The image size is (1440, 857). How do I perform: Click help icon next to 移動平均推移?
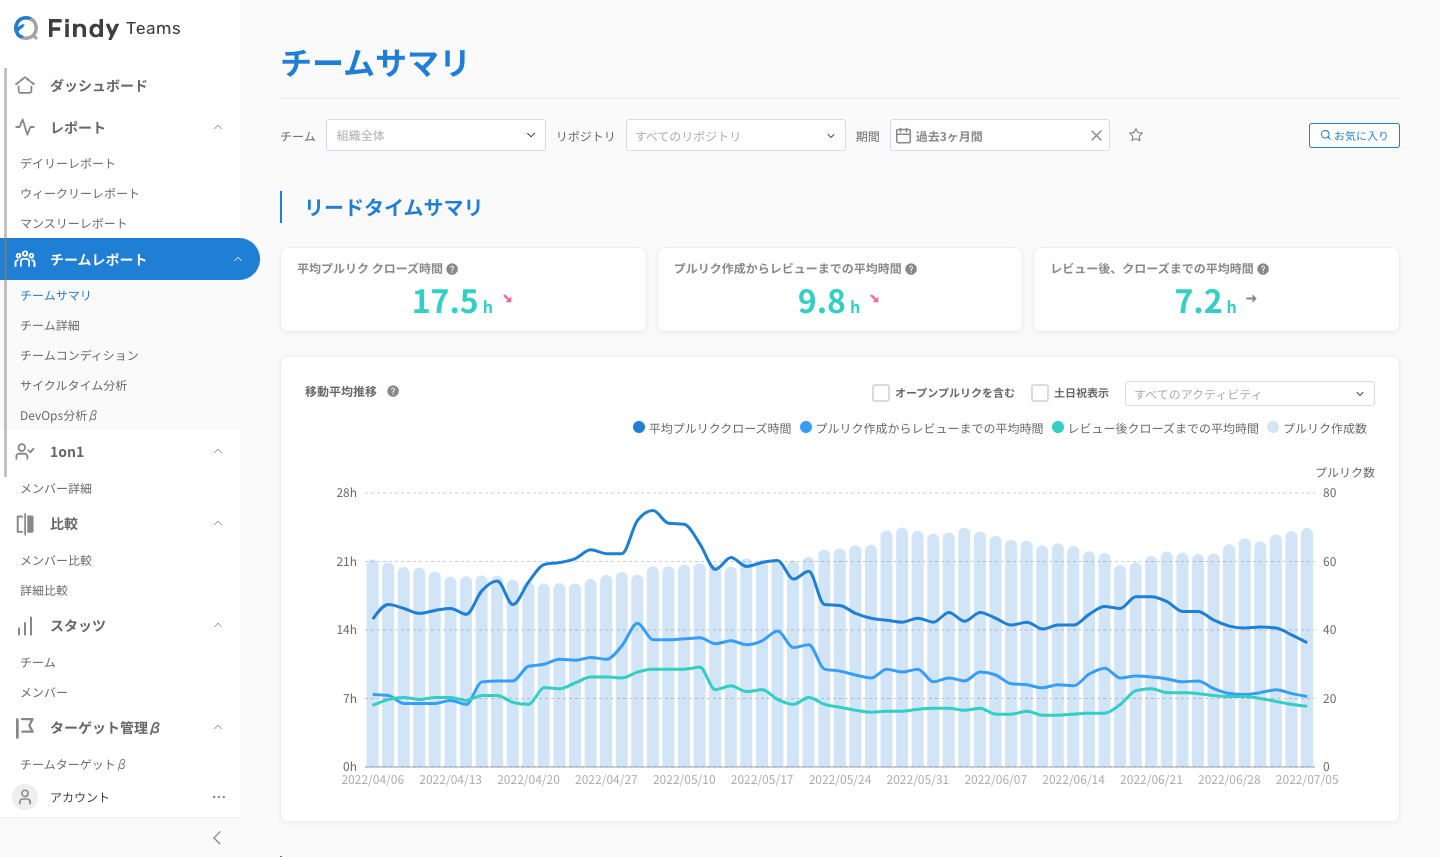[x=393, y=391]
